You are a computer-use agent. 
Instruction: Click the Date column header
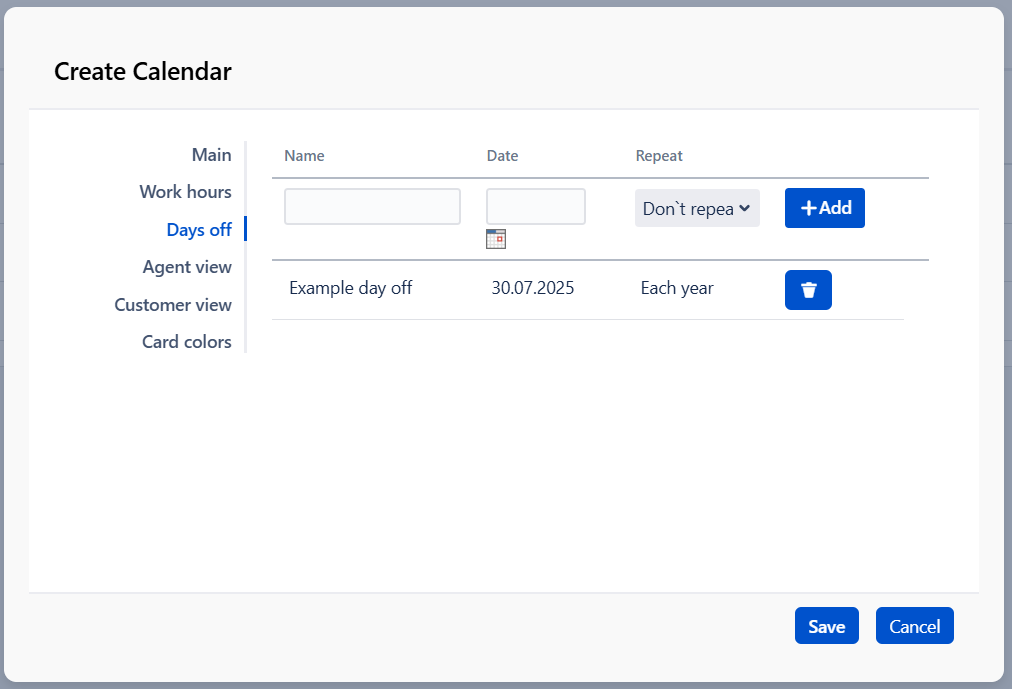tap(502, 156)
